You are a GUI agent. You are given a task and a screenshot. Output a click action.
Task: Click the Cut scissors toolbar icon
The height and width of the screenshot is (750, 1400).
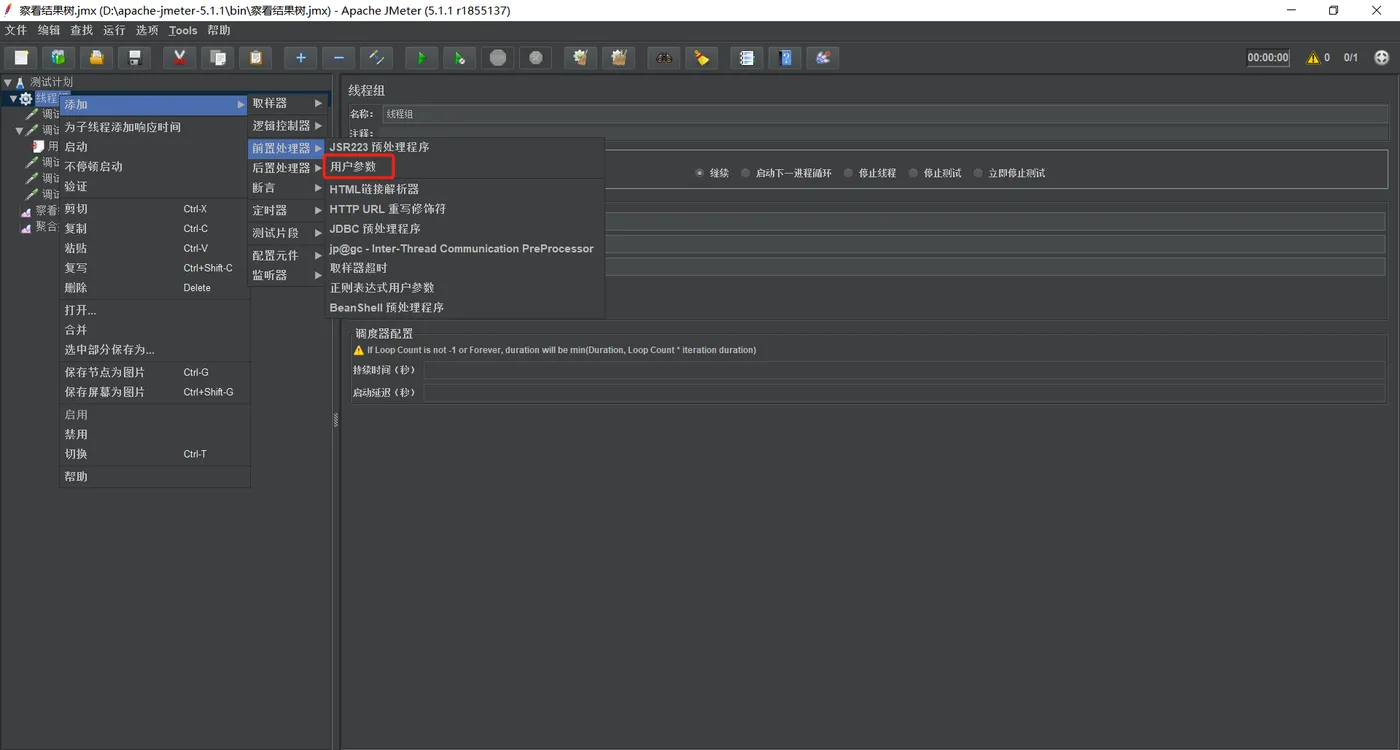tap(179, 58)
